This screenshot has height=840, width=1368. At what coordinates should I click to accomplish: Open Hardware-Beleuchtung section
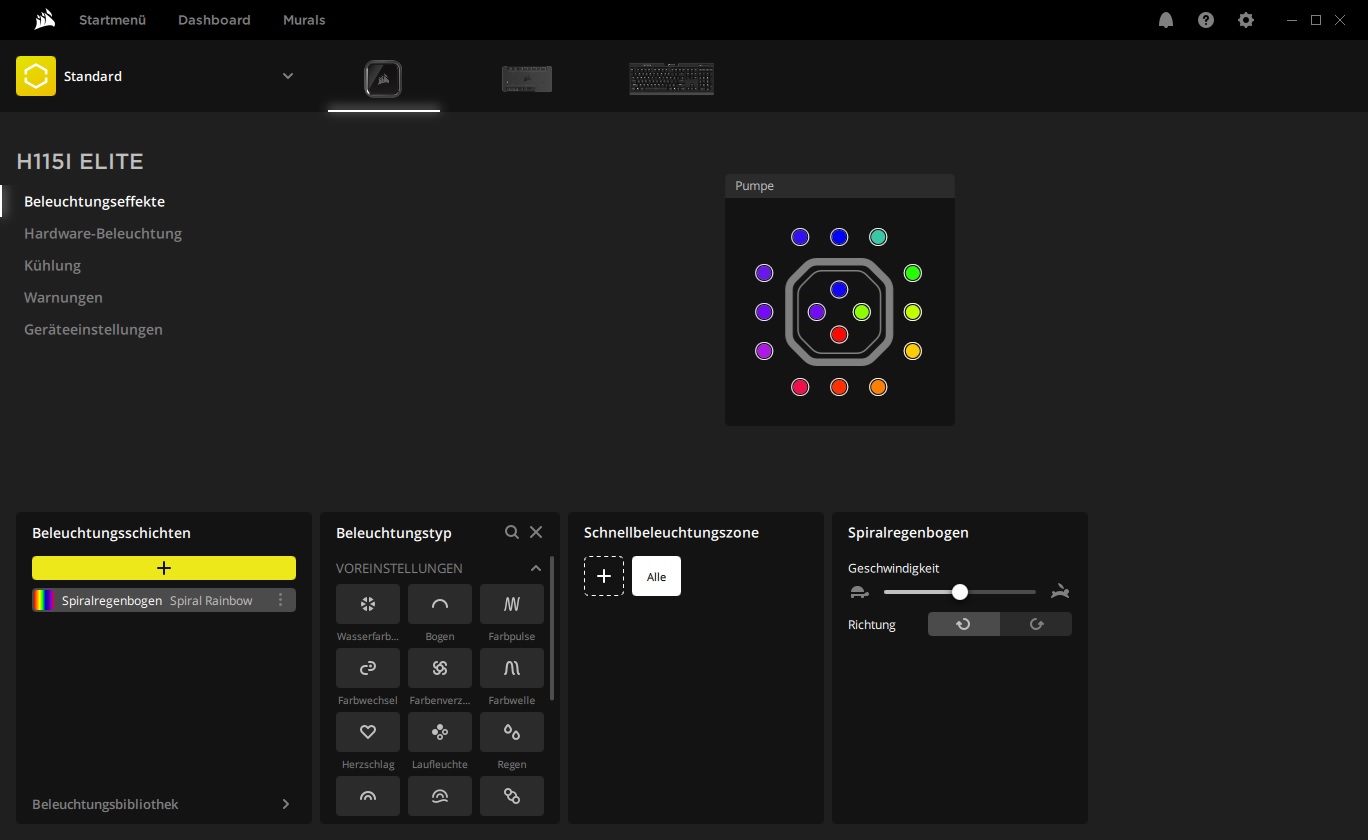pos(103,233)
